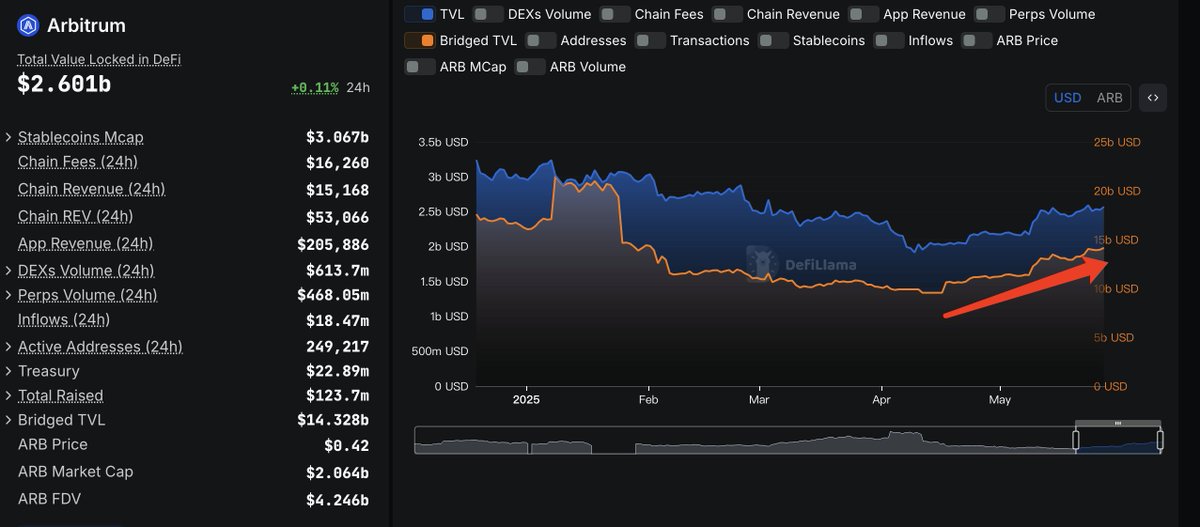The image size is (1200, 527).
Task: Click the $22.89m treasury value
Action: [x=338, y=371]
